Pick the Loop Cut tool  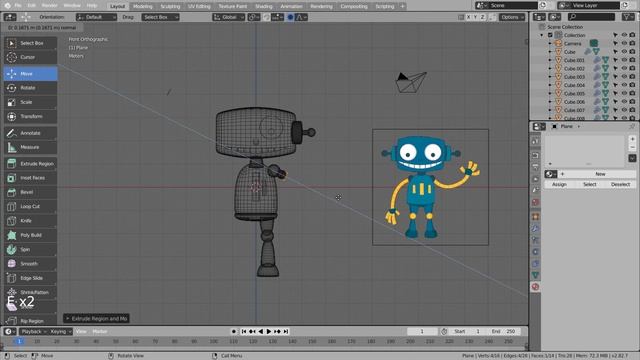tap(31, 207)
